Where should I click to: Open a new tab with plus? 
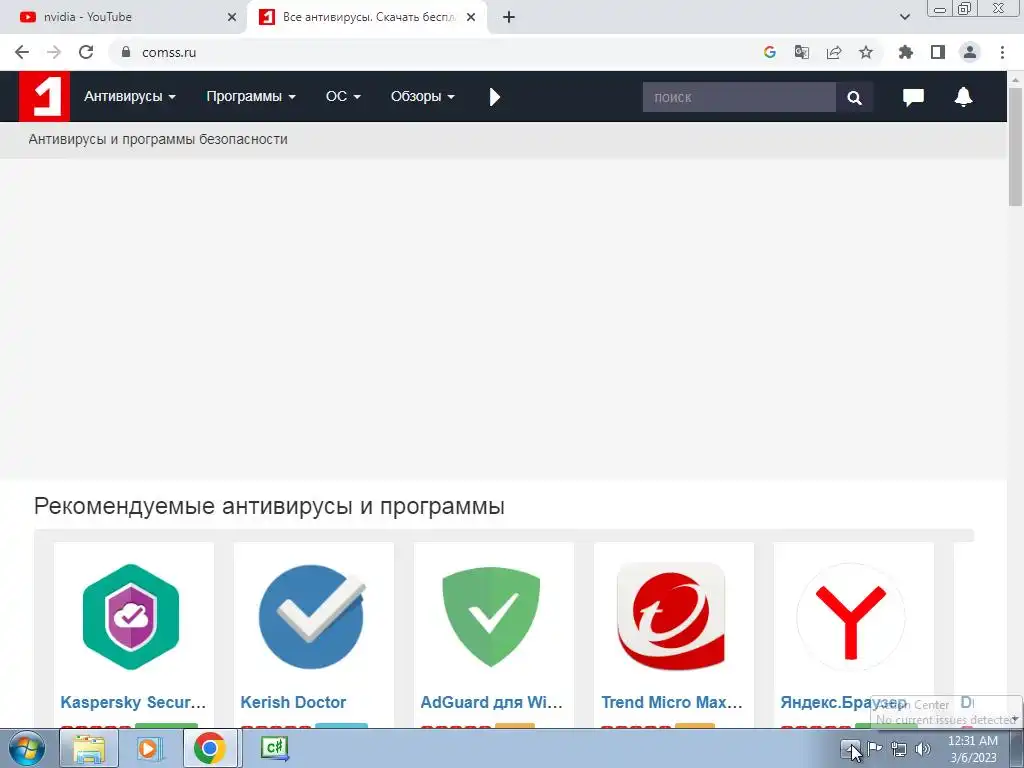pyautogui.click(x=509, y=17)
